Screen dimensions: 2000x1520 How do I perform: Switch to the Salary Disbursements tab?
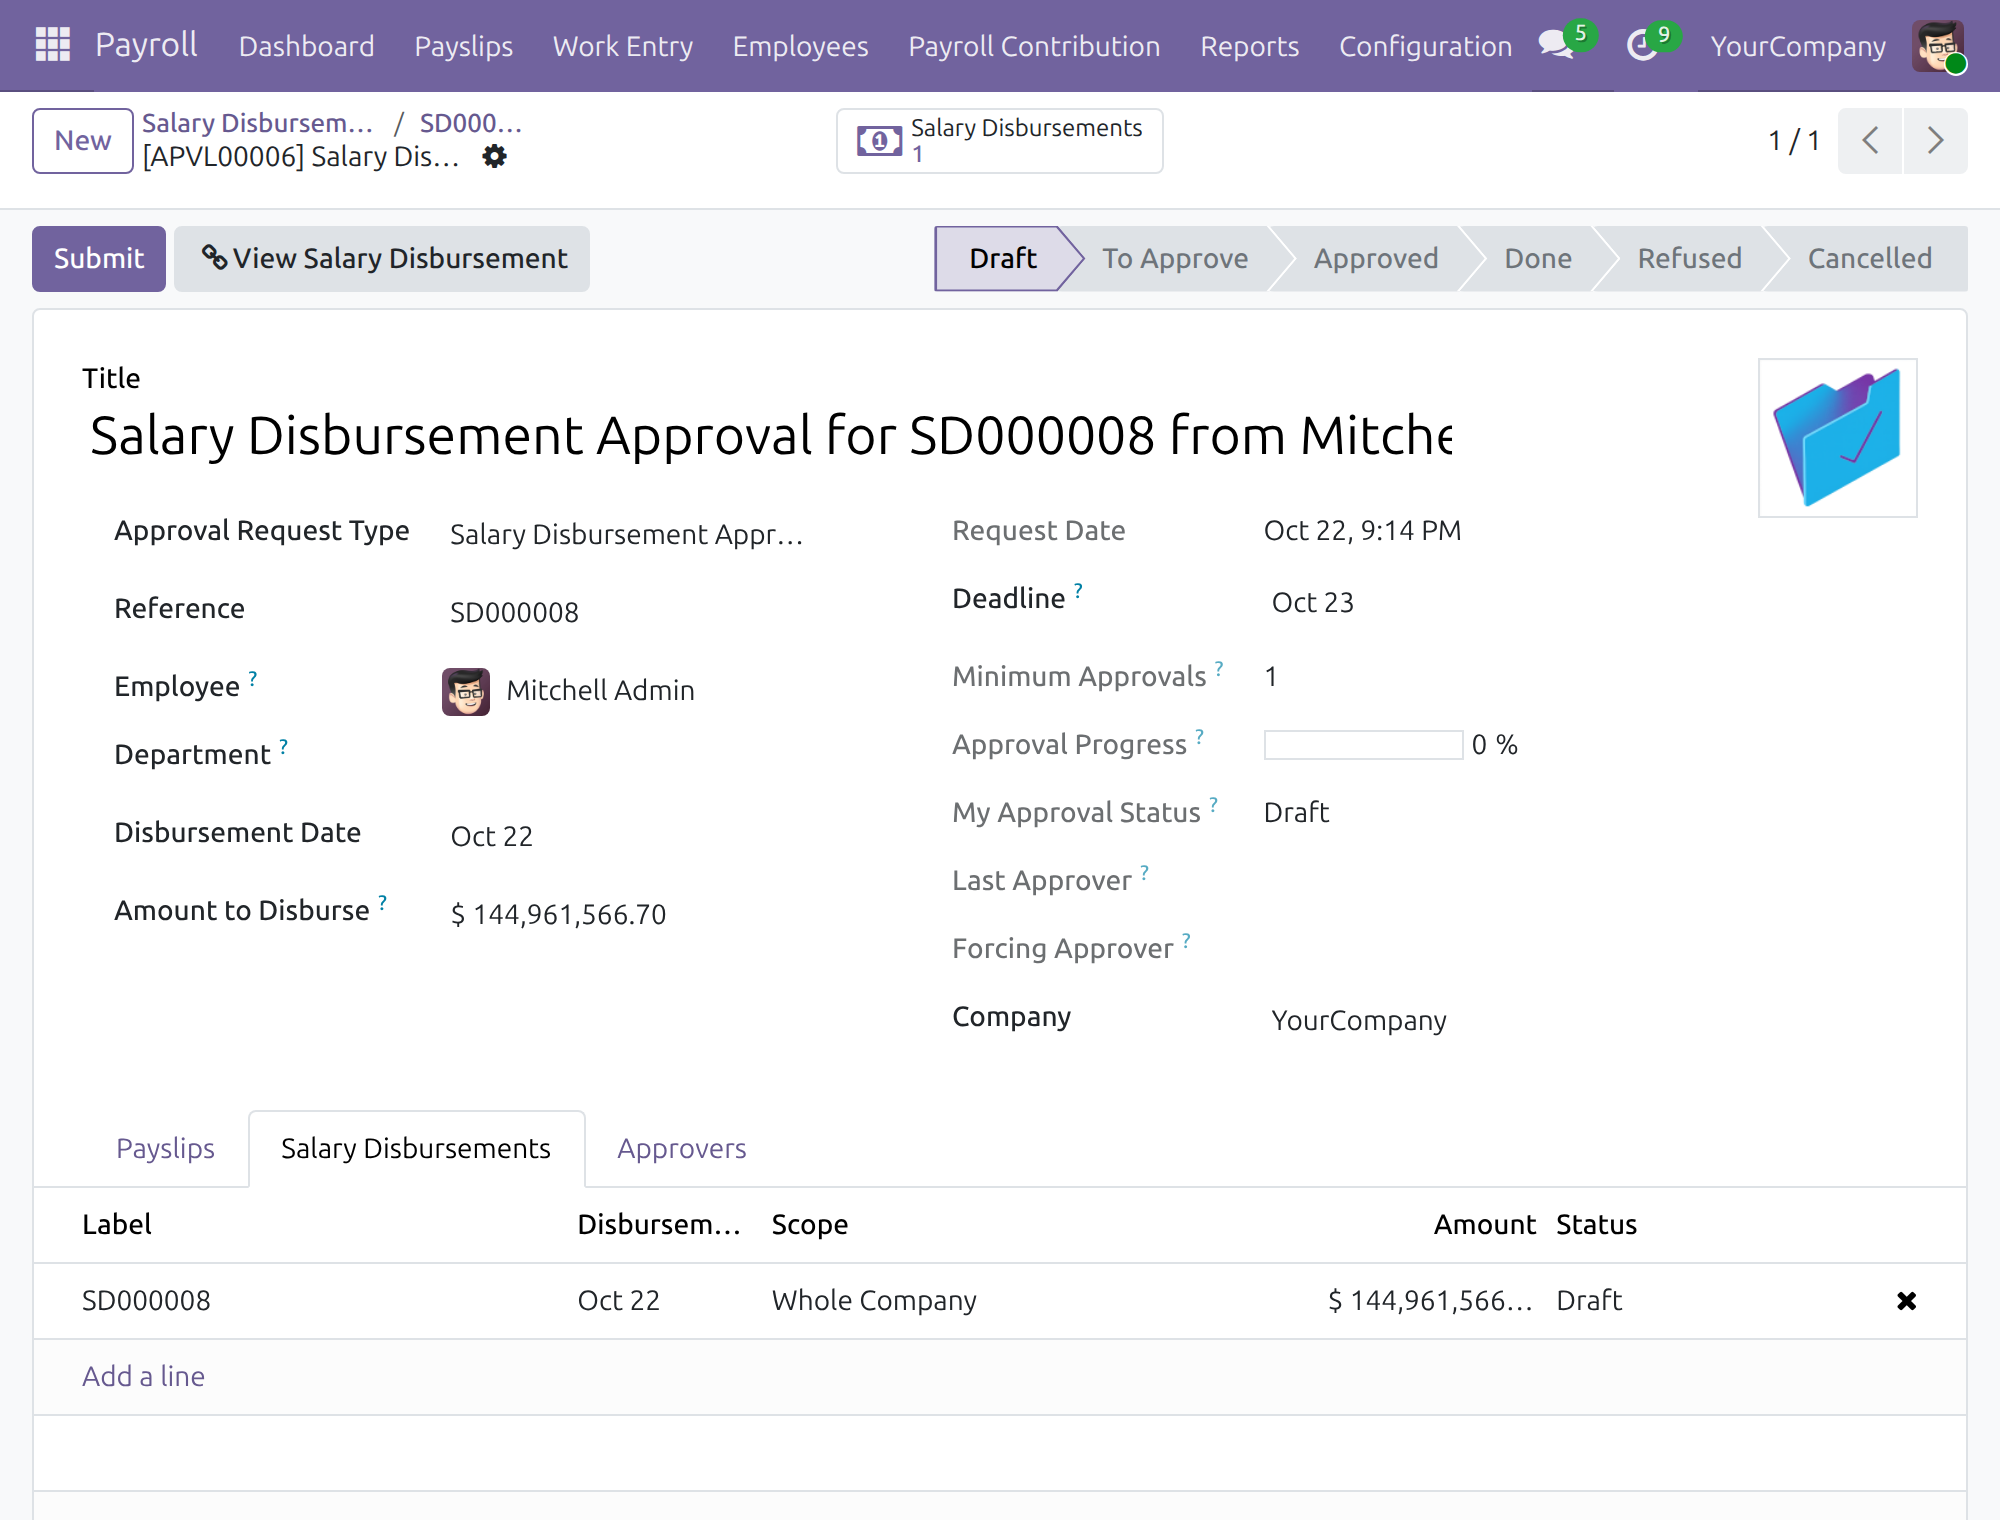[x=416, y=1149]
